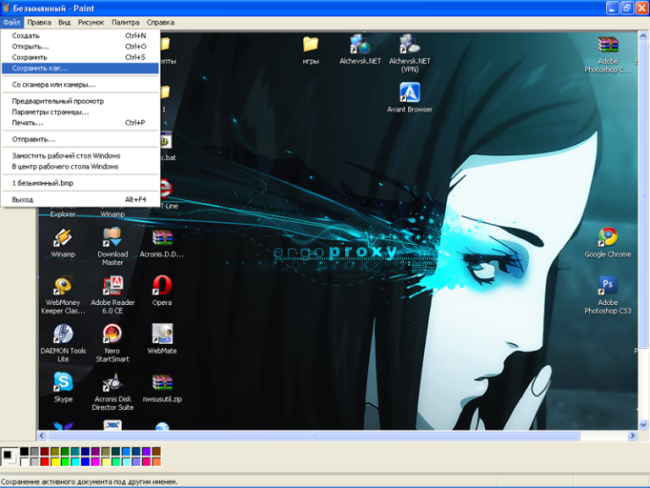Click the Adobe Reader 6.0 CE icon
The width and height of the screenshot is (650, 488).
pos(112,286)
